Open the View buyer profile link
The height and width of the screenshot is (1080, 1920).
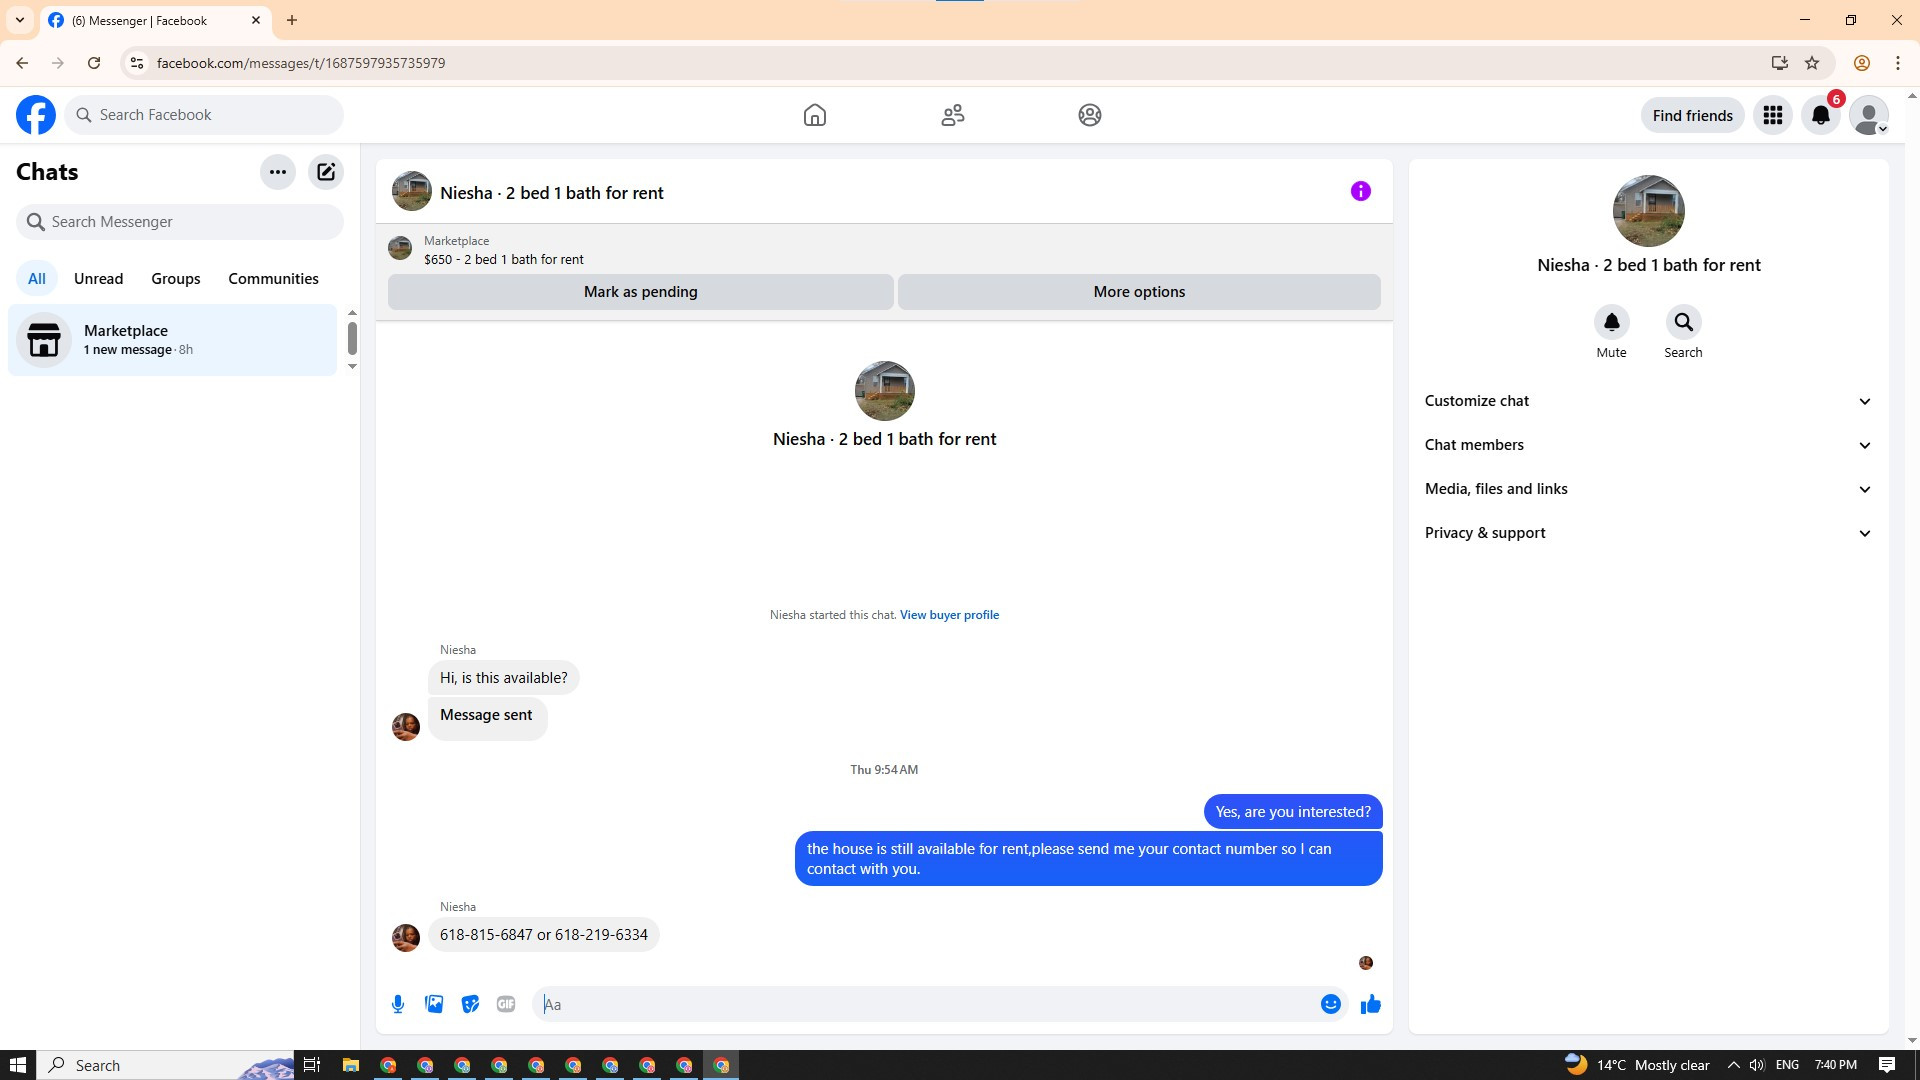949,615
